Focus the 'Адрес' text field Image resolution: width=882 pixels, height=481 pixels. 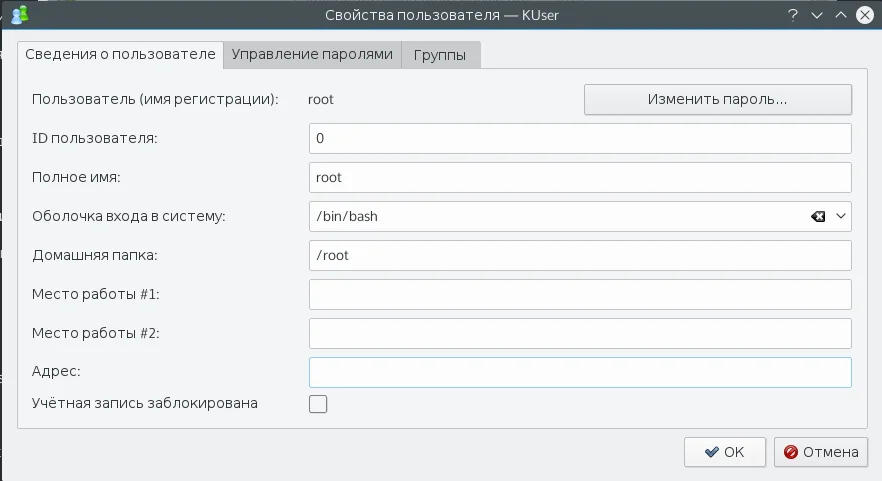point(580,372)
